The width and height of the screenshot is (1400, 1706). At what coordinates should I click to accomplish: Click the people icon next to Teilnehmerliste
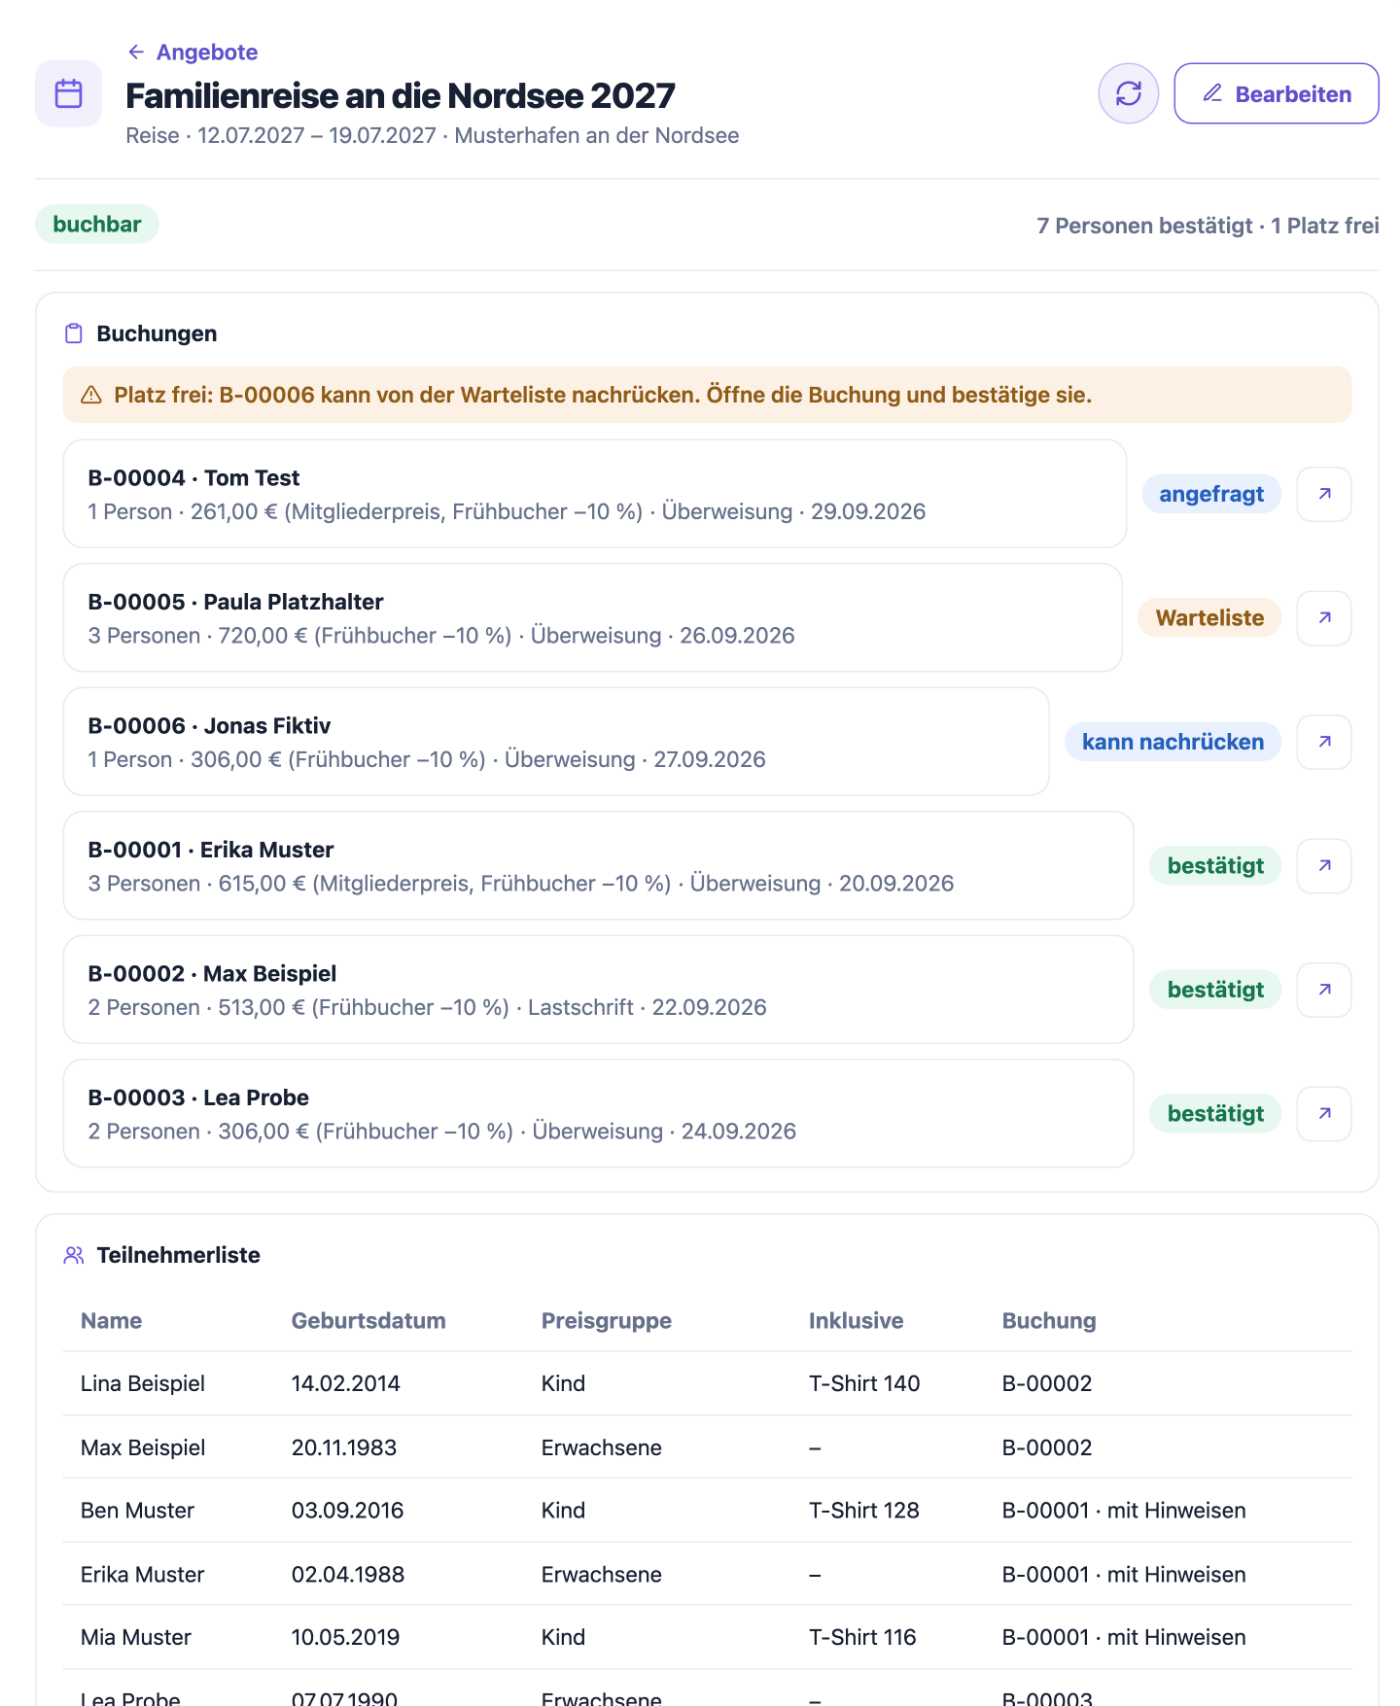coord(74,1255)
